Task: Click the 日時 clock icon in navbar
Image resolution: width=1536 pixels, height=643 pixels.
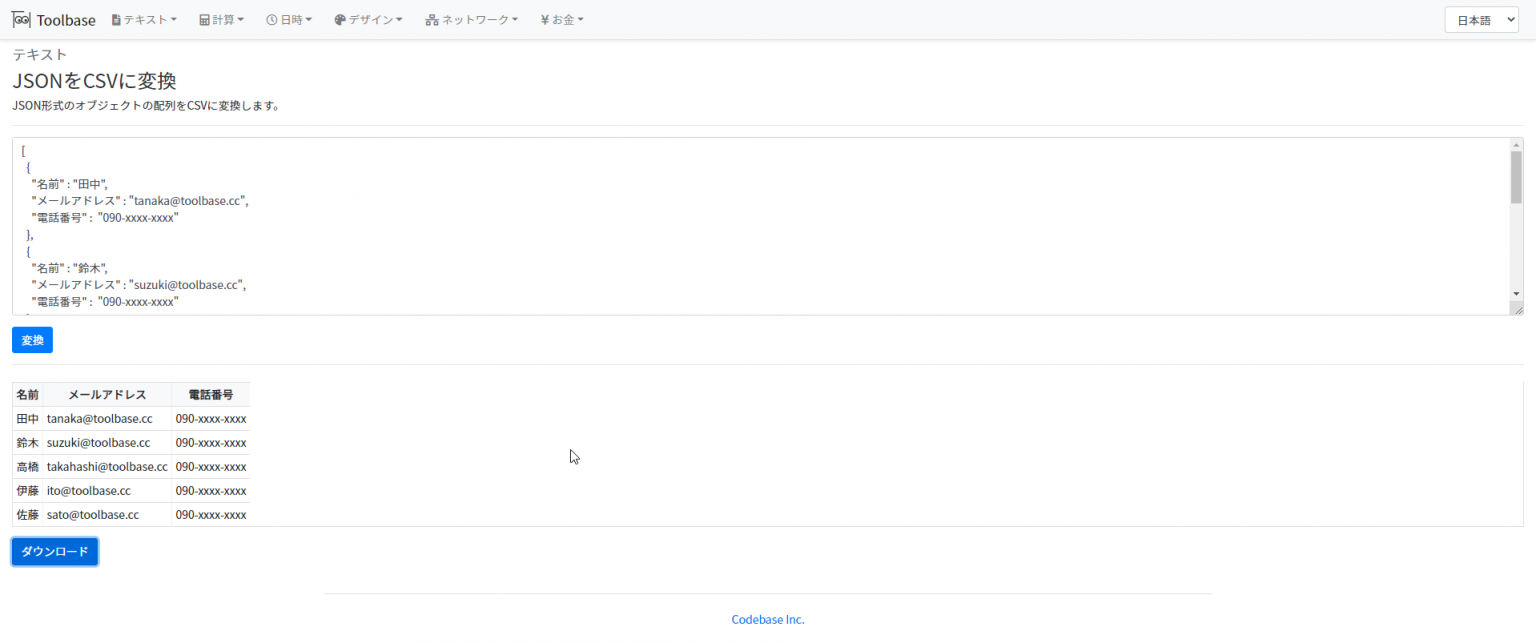Action: tap(271, 20)
